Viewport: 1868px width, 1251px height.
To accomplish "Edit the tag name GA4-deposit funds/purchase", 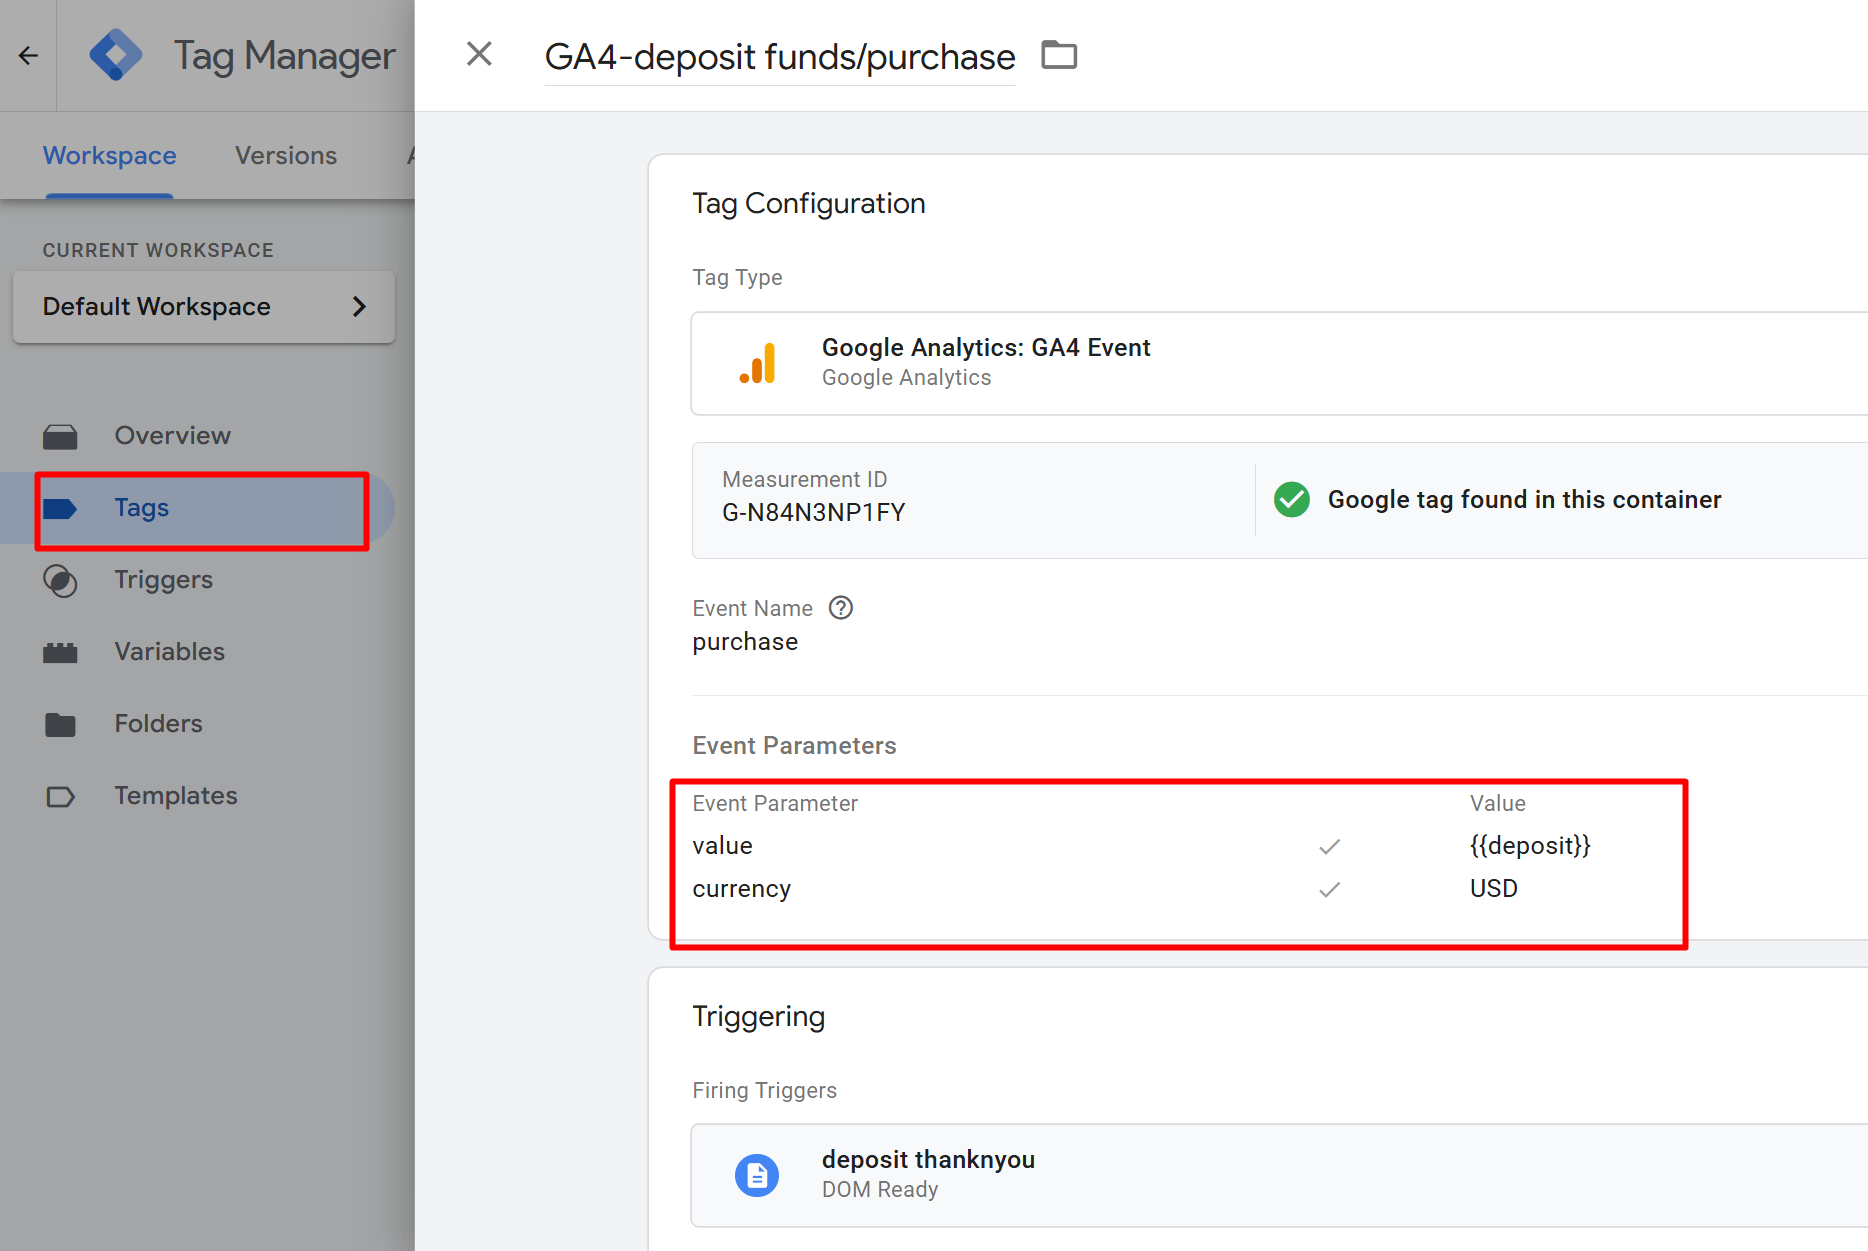I will point(779,57).
